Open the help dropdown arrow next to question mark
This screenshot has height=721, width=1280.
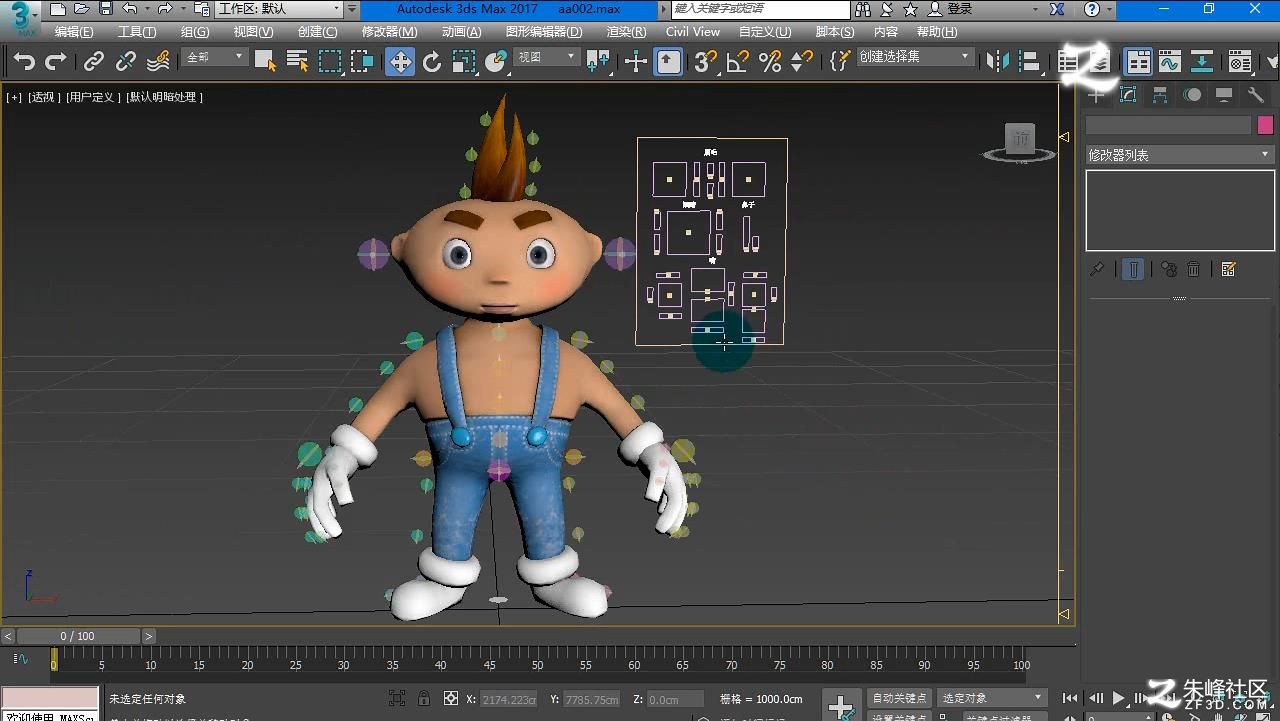point(1110,9)
